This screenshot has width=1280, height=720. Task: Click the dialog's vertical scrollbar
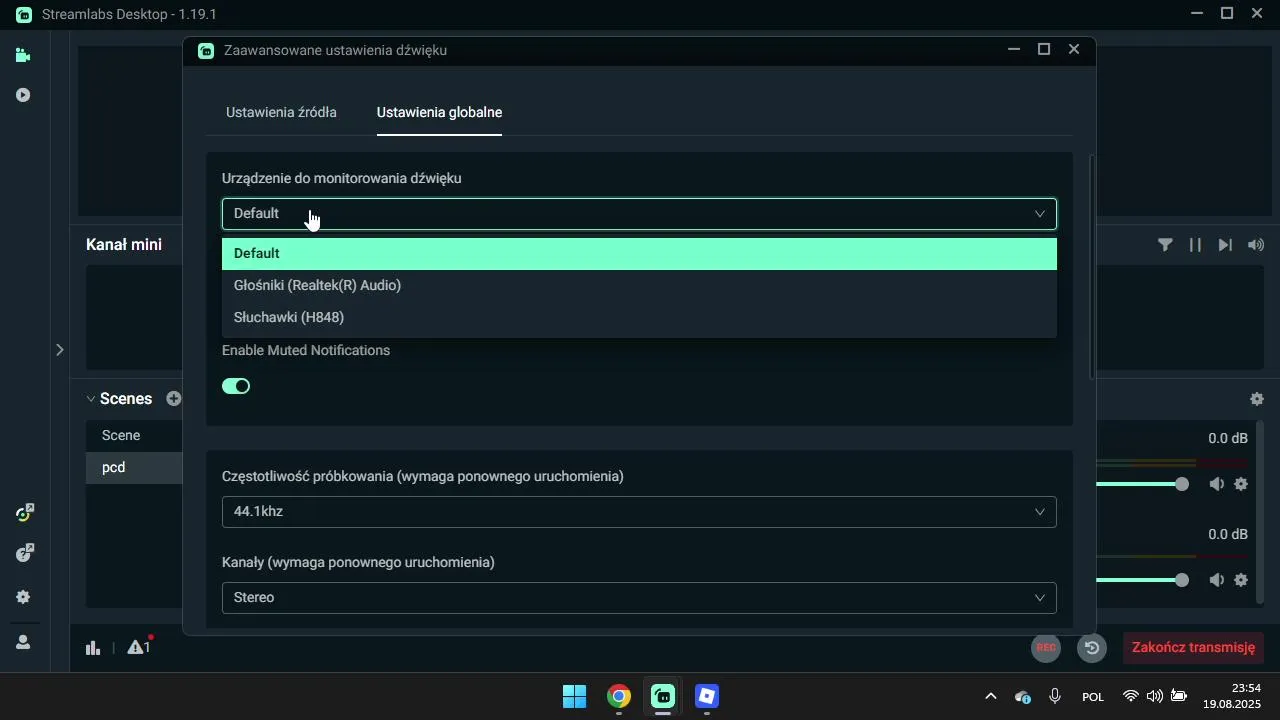(x=1091, y=267)
